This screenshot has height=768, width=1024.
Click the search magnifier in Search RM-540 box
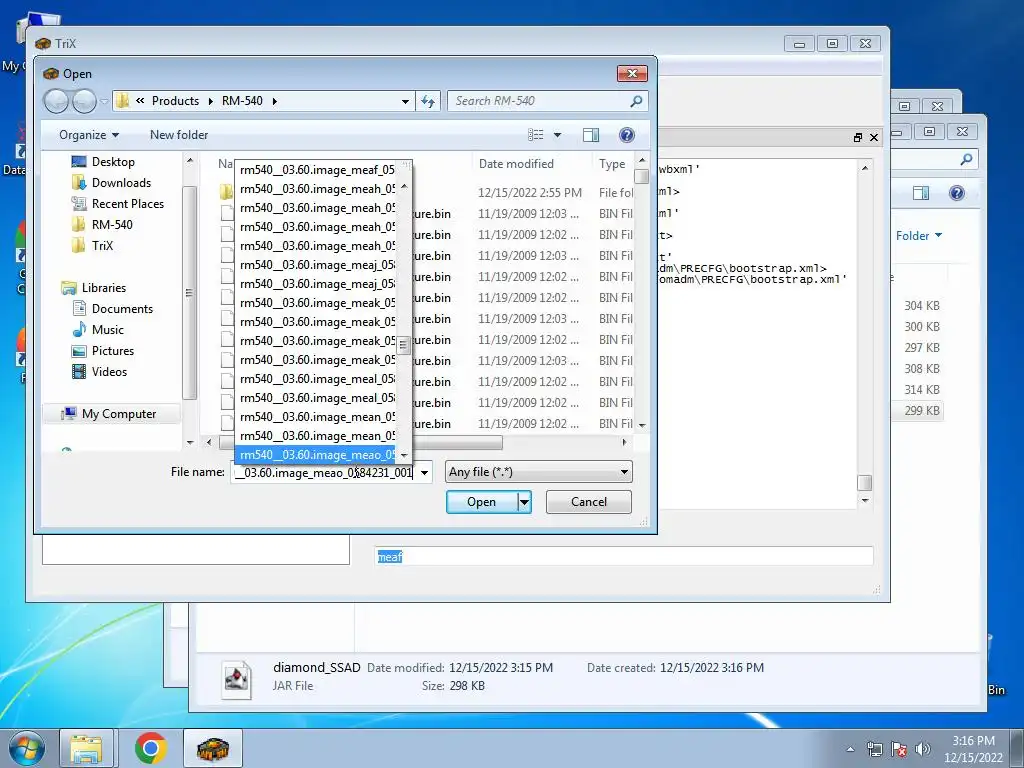(x=636, y=101)
